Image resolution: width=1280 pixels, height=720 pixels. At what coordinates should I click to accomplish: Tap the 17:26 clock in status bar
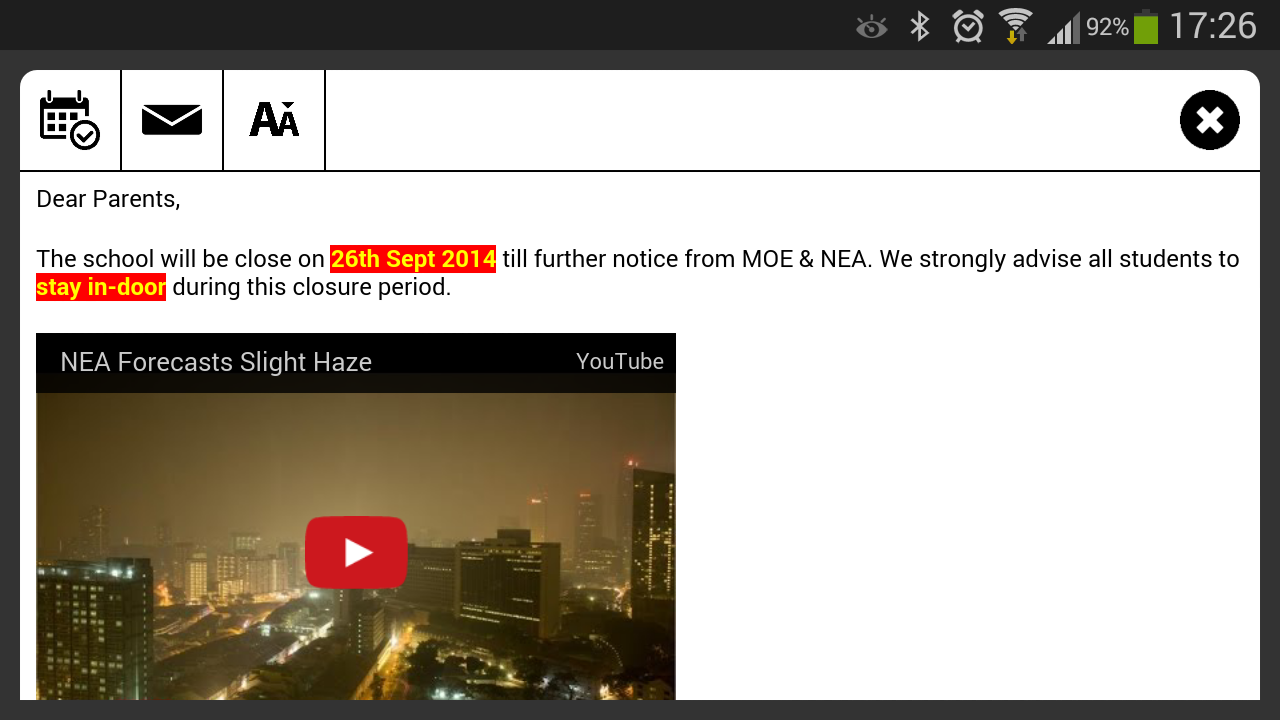point(1212,26)
